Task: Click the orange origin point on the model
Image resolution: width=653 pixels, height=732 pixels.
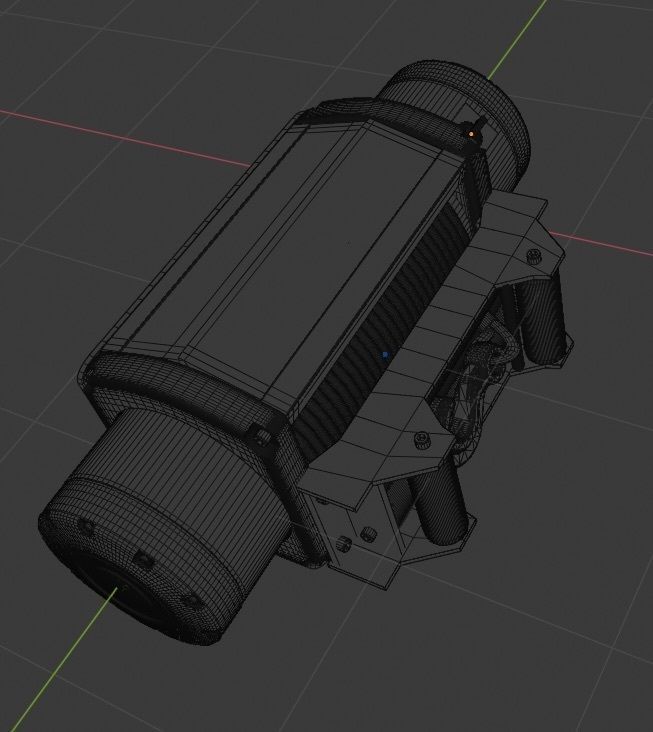Action: (471, 134)
